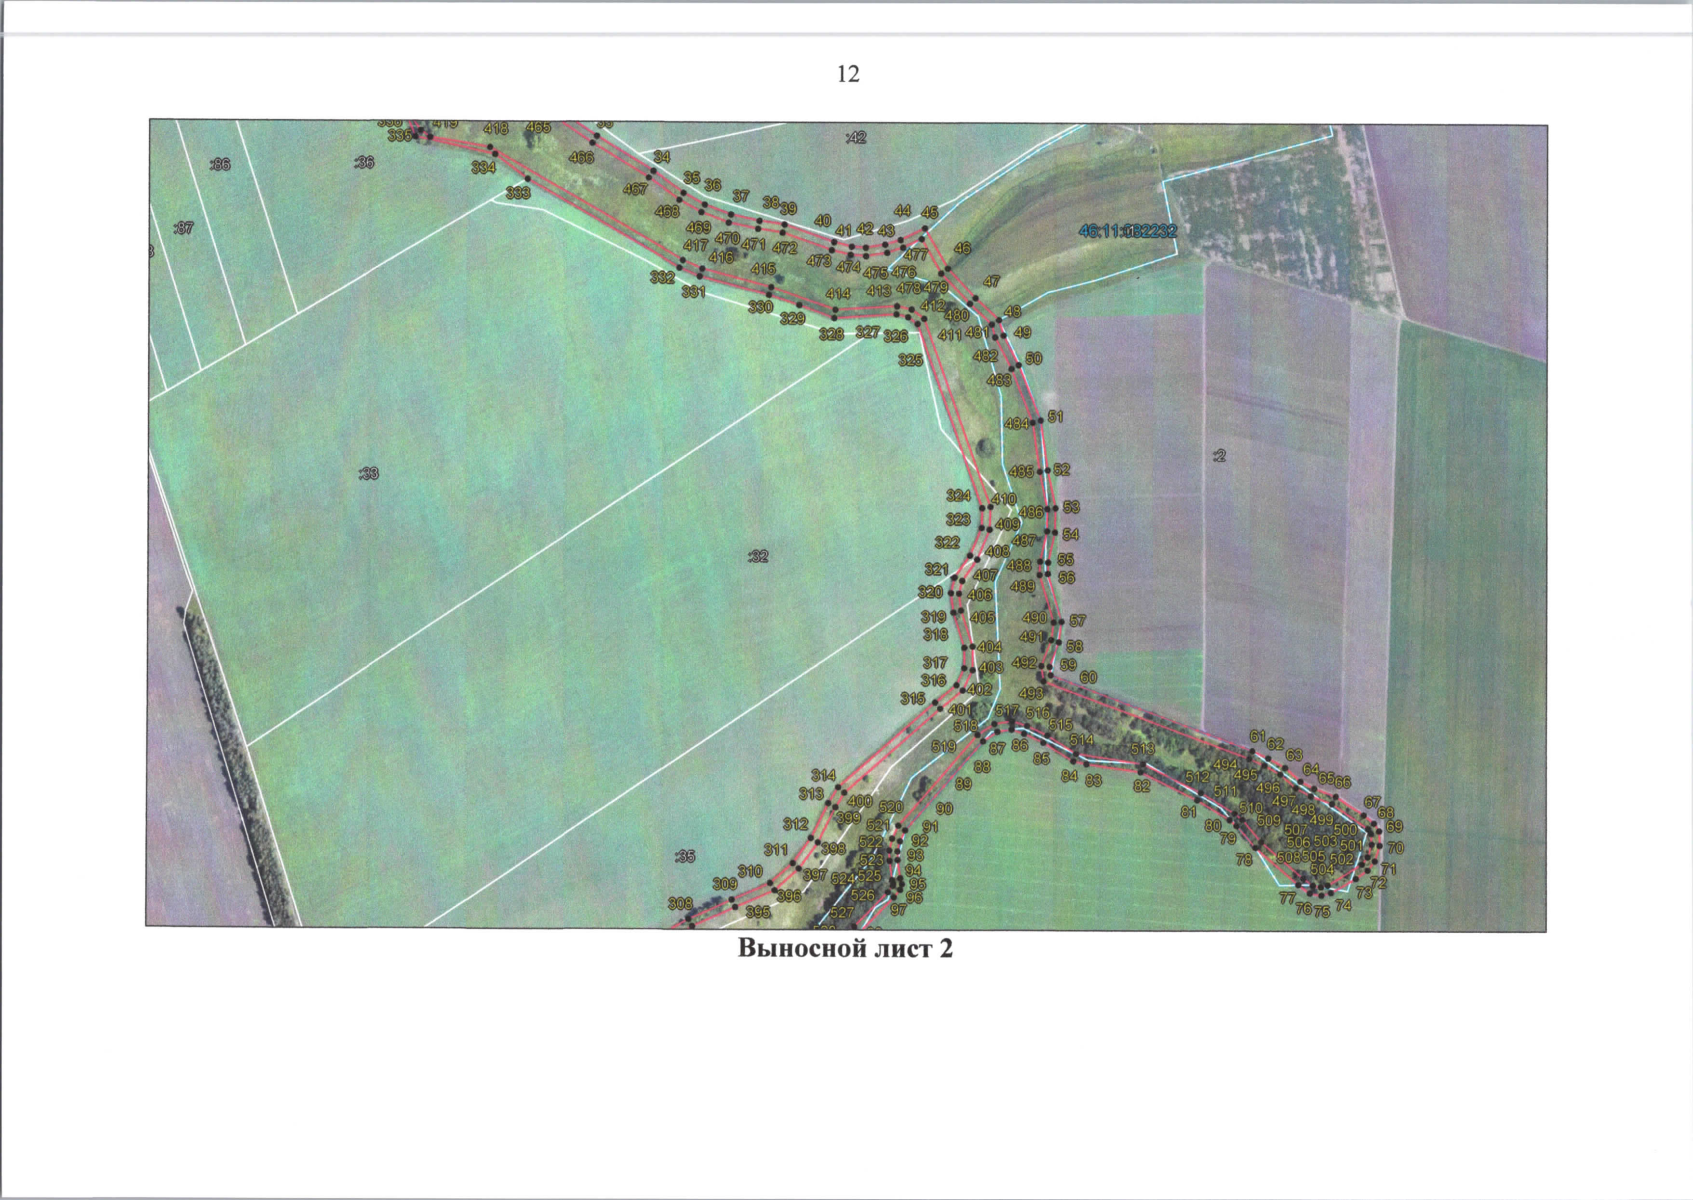Click boundary point label 90

tap(944, 809)
